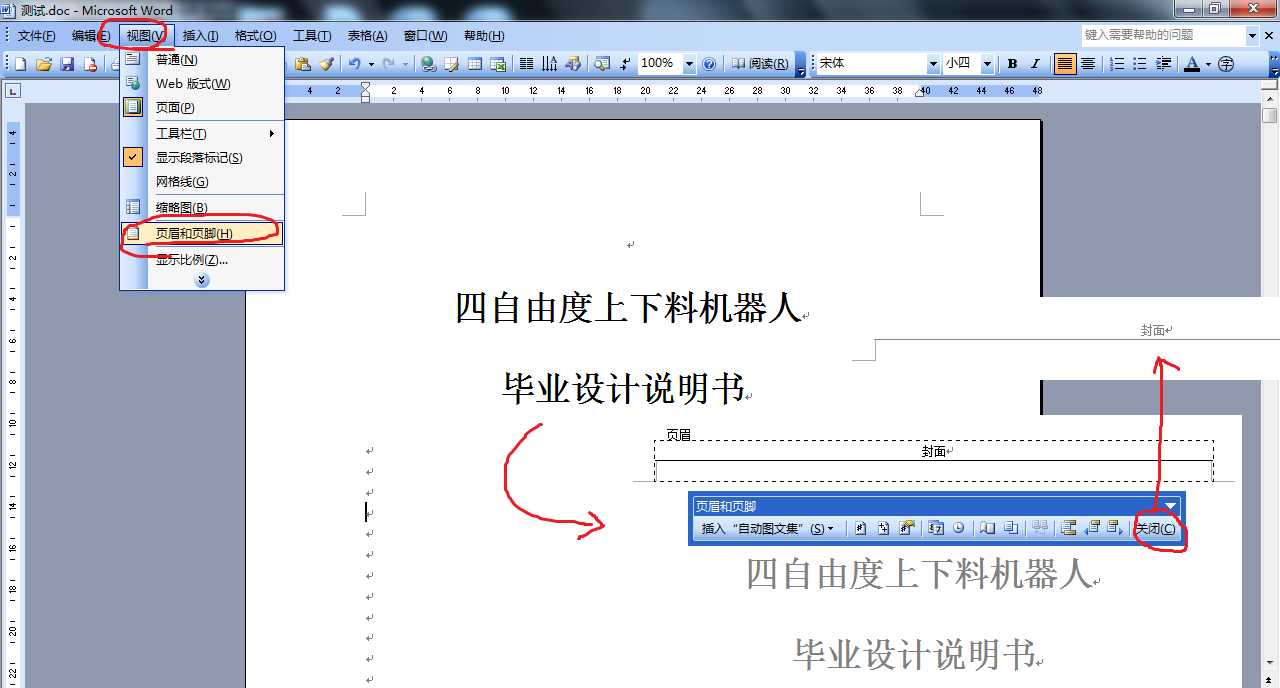Click the Paste clipboard icon

(302, 64)
